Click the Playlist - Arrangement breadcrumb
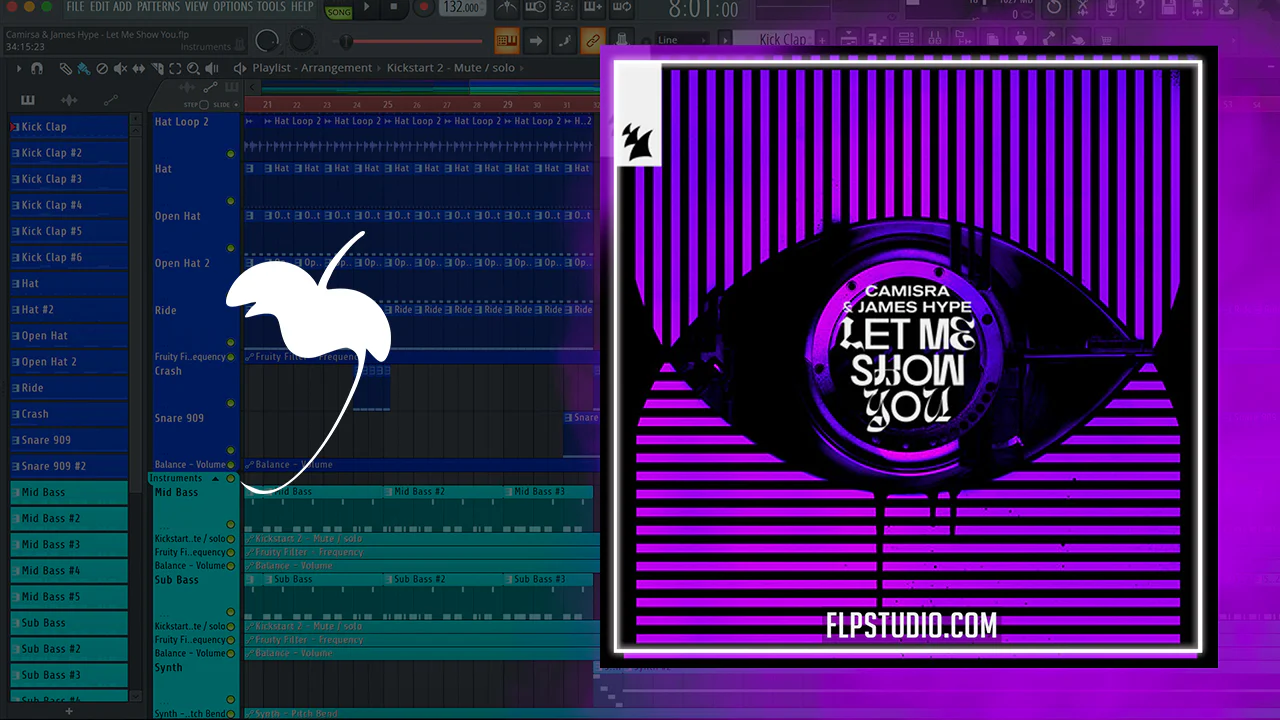1280x720 pixels. click(312, 68)
